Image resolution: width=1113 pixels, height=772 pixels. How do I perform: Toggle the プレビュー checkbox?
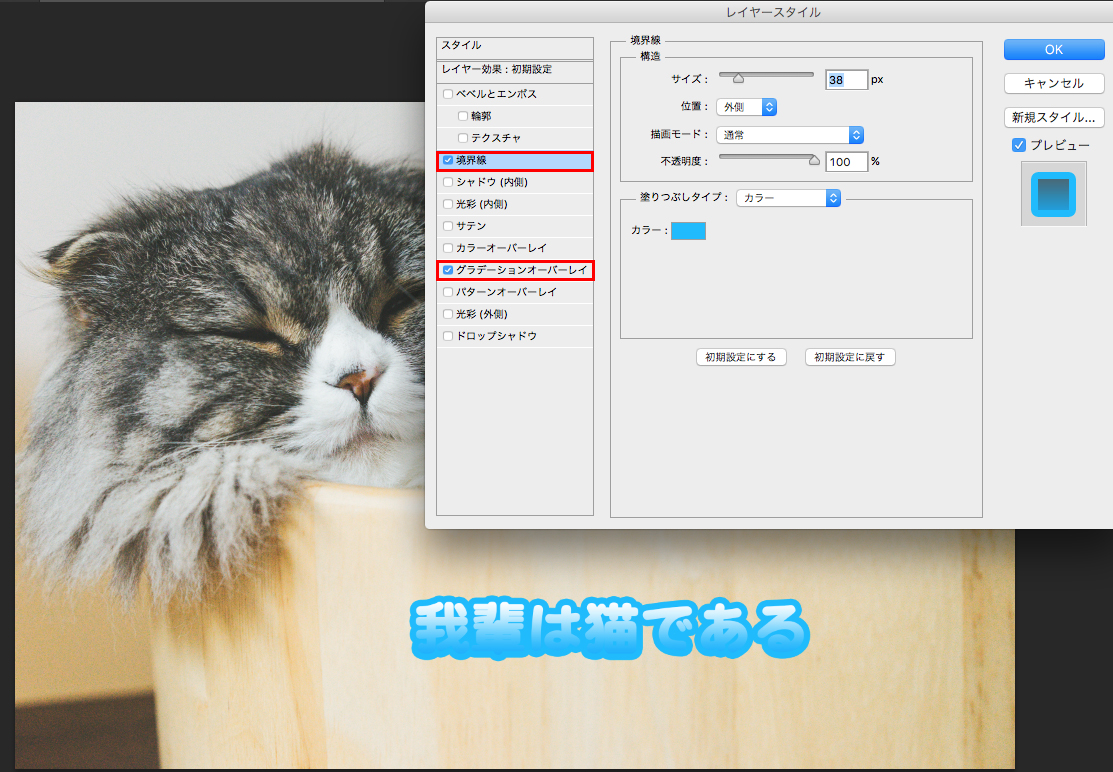click(1019, 145)
